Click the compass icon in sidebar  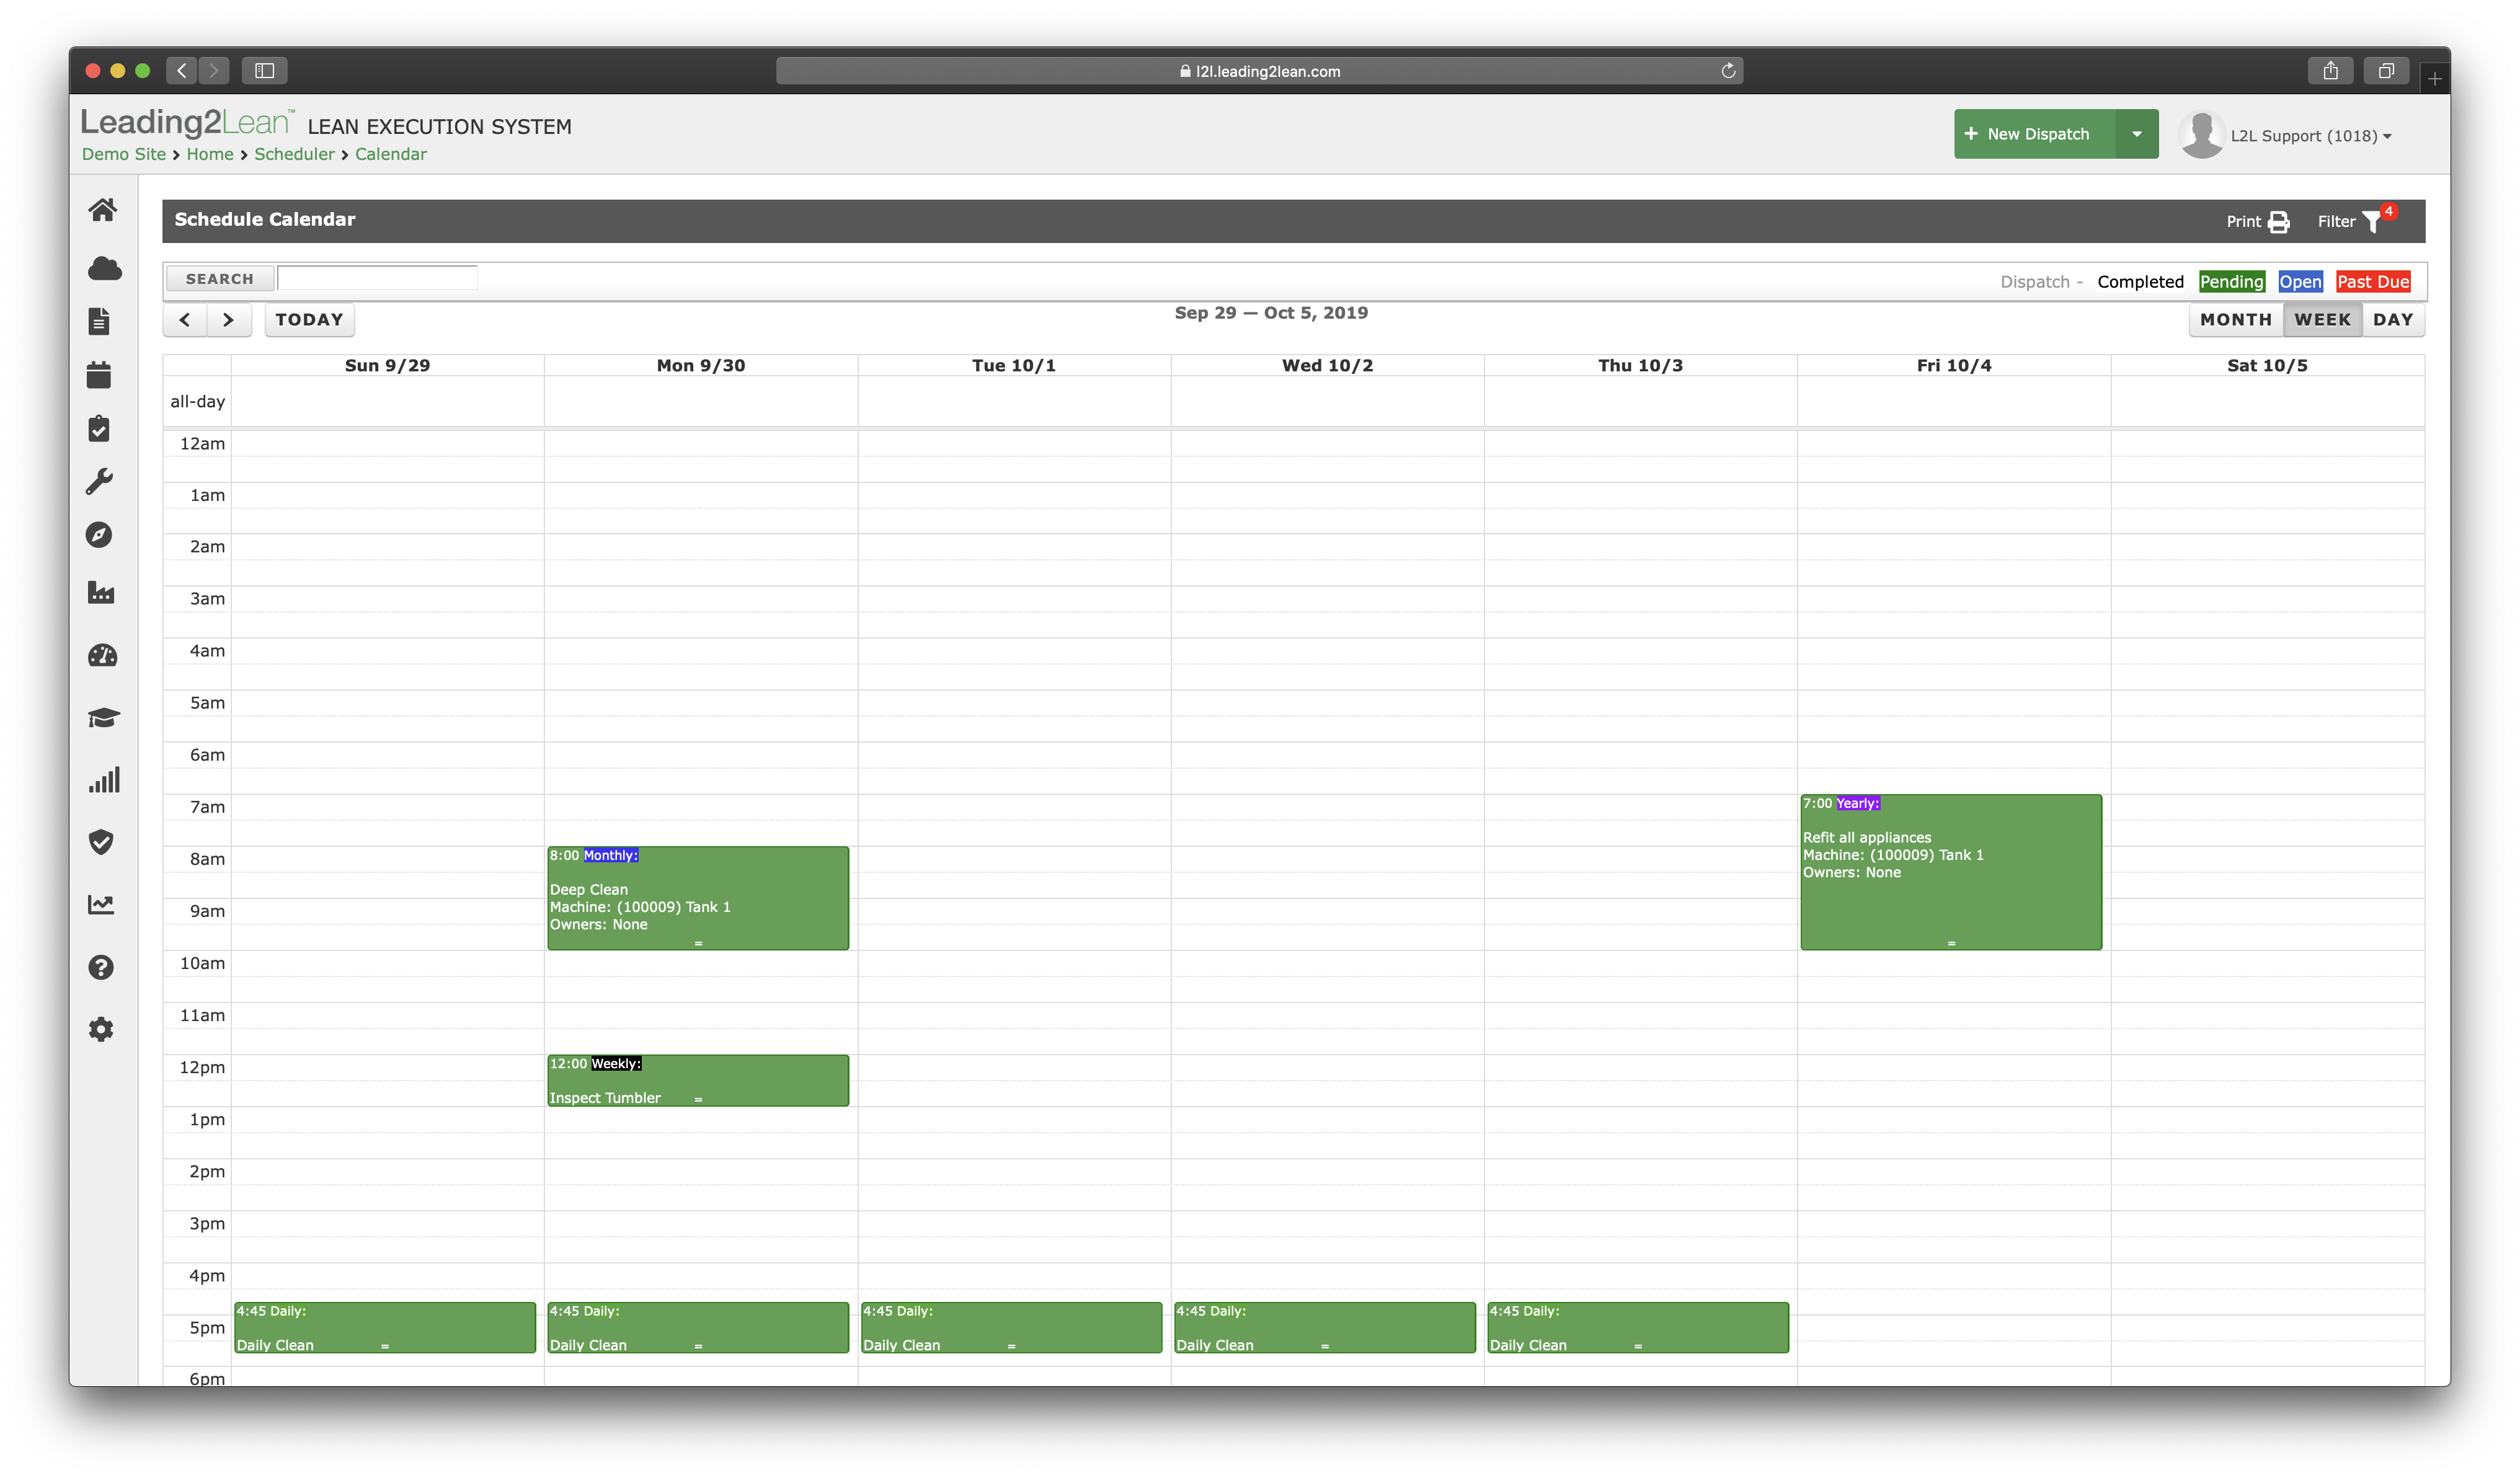99,535
